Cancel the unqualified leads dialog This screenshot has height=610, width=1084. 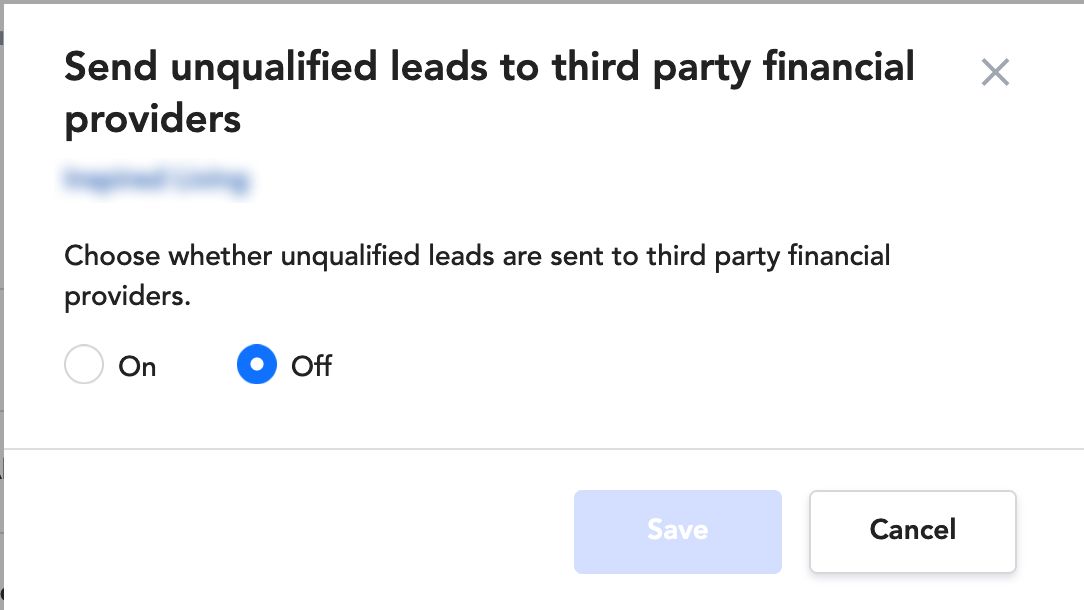[x=913, y=531]
